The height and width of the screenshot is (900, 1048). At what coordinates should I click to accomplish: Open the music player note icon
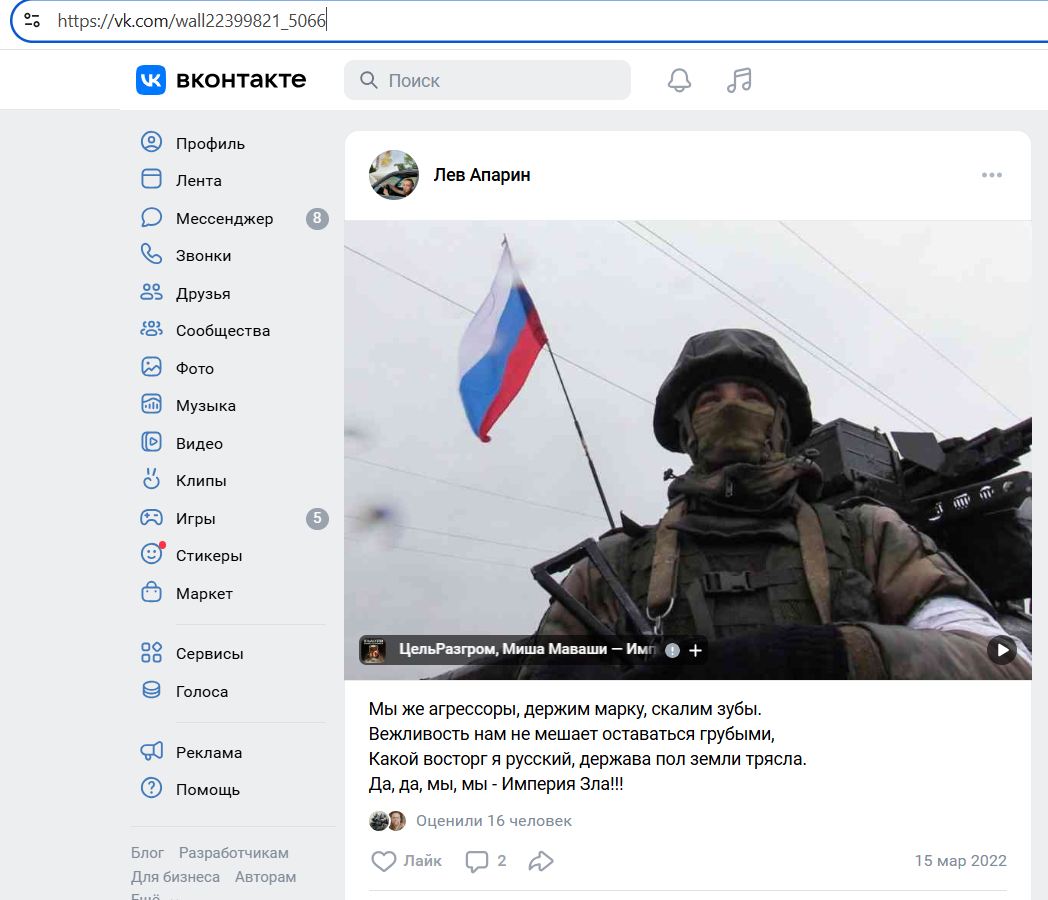click(x=739, y=81)
